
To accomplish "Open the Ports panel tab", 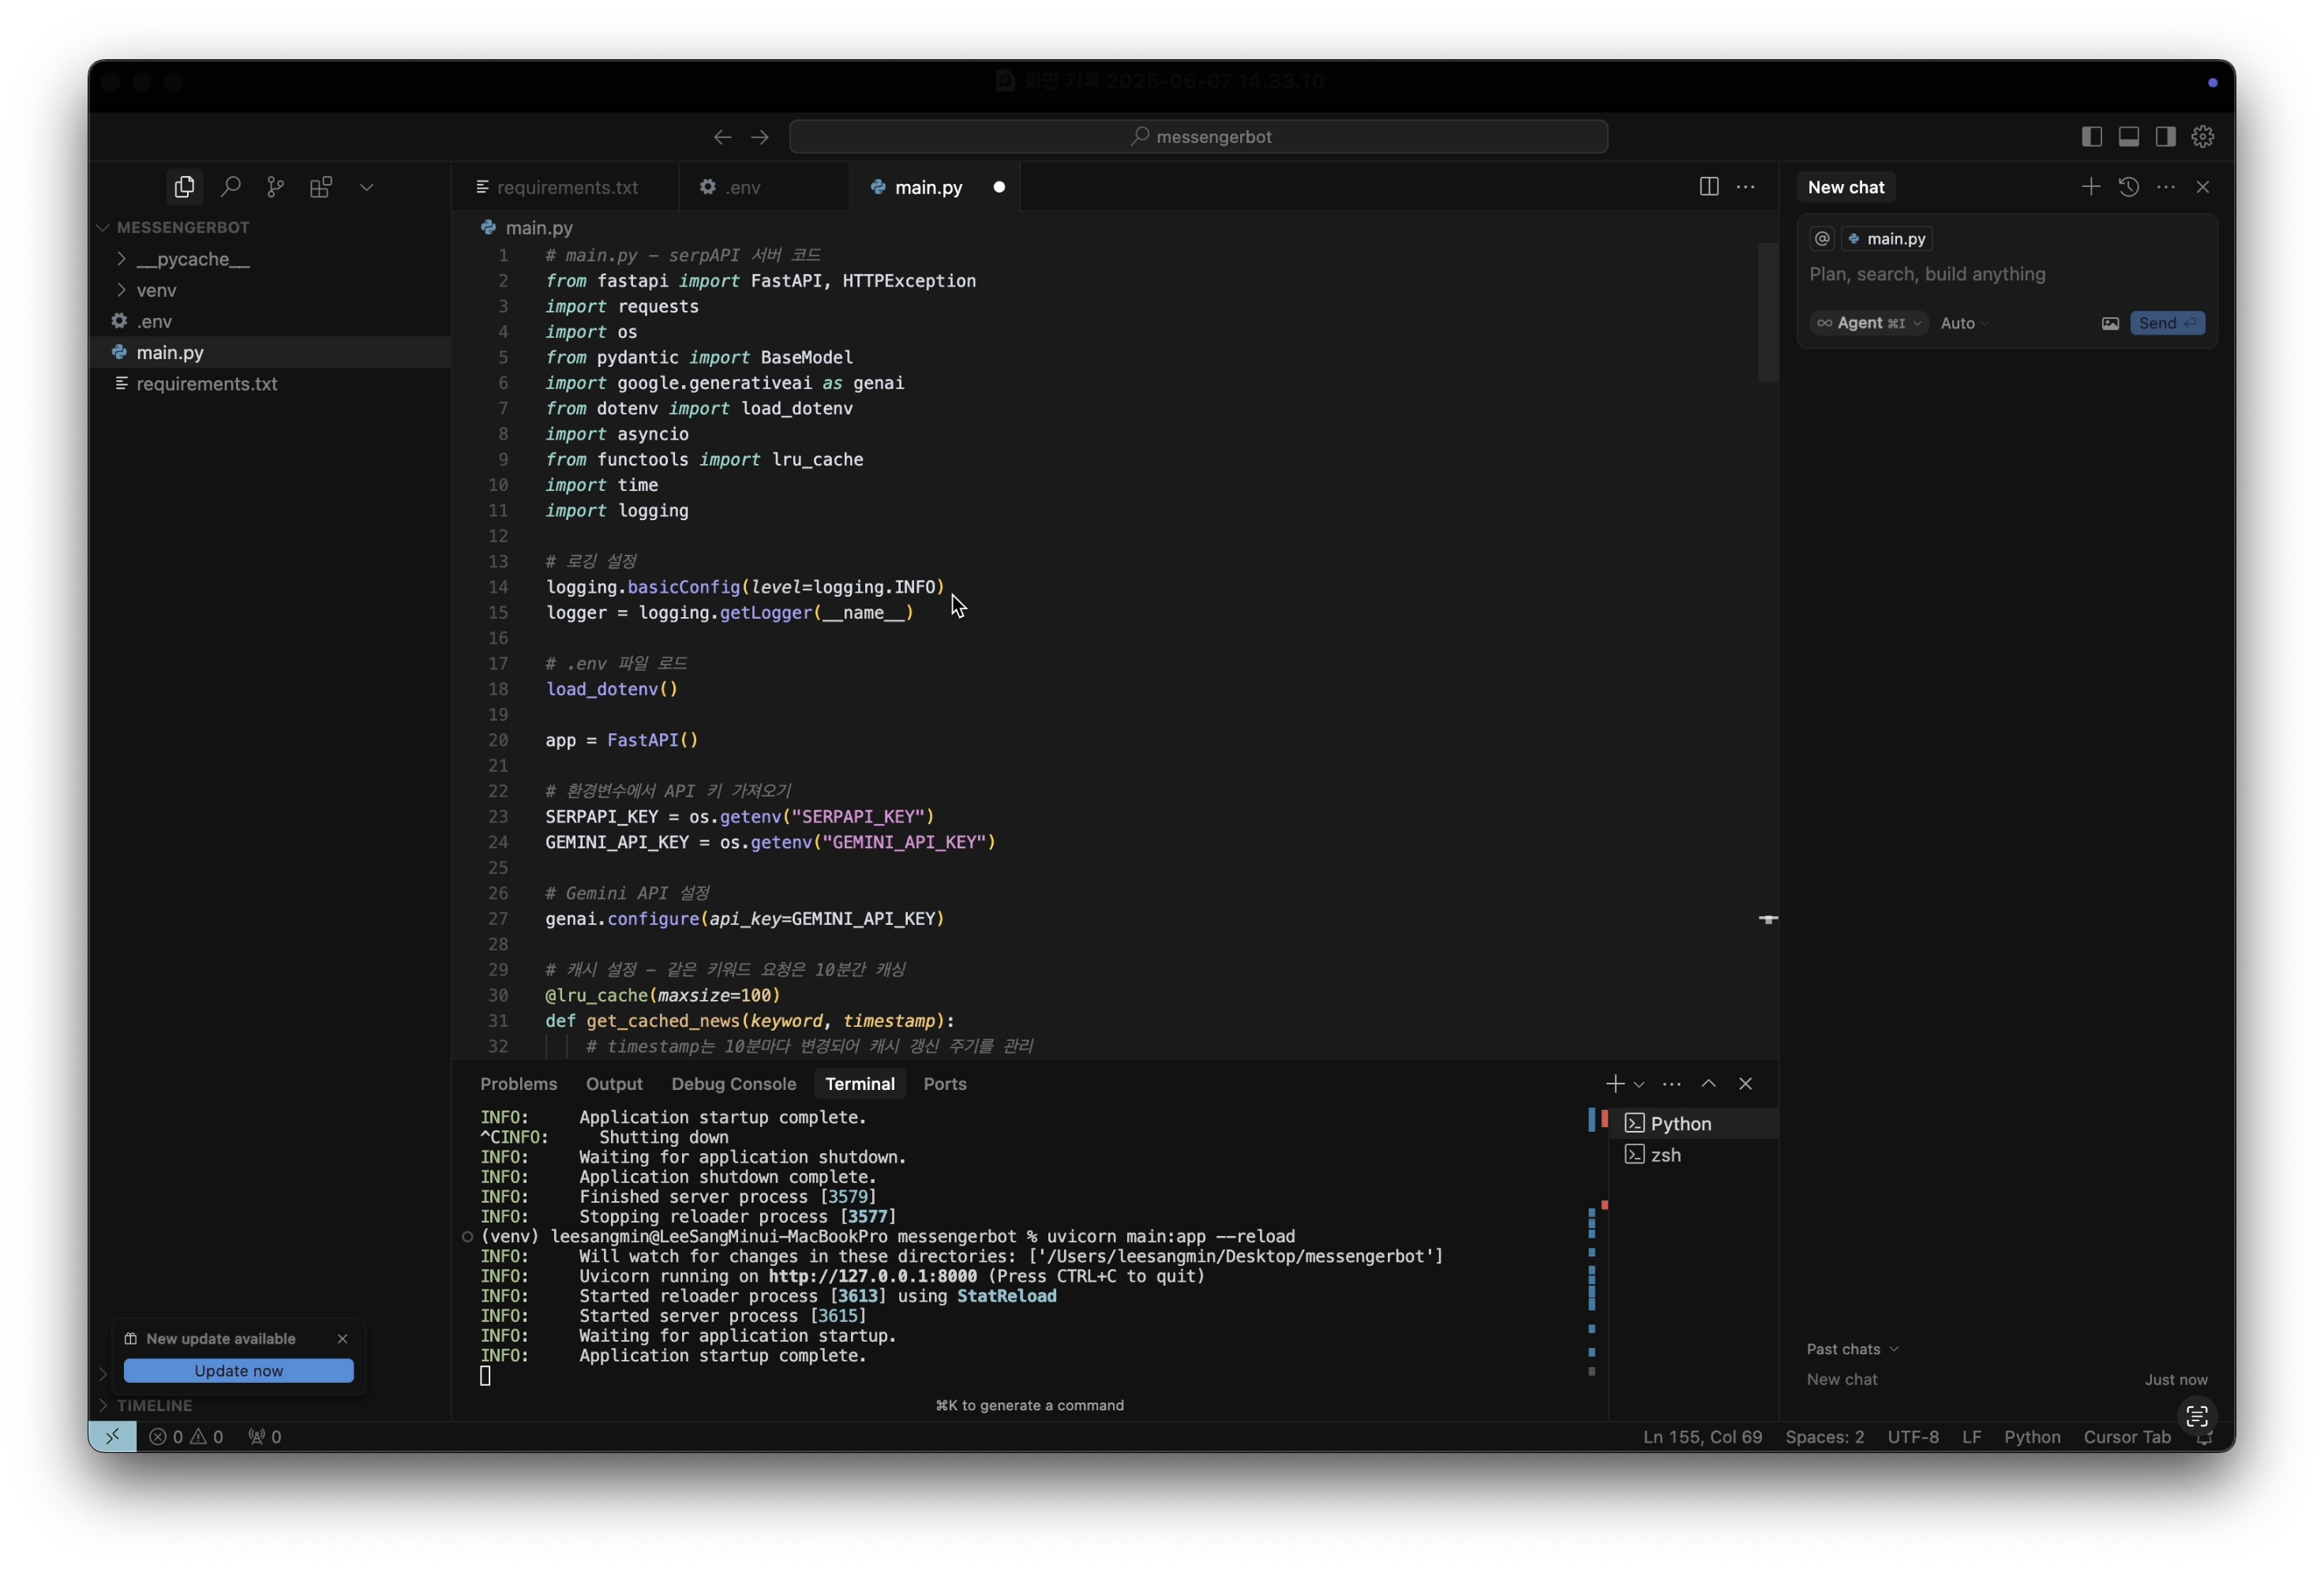I will point(944,1083).
